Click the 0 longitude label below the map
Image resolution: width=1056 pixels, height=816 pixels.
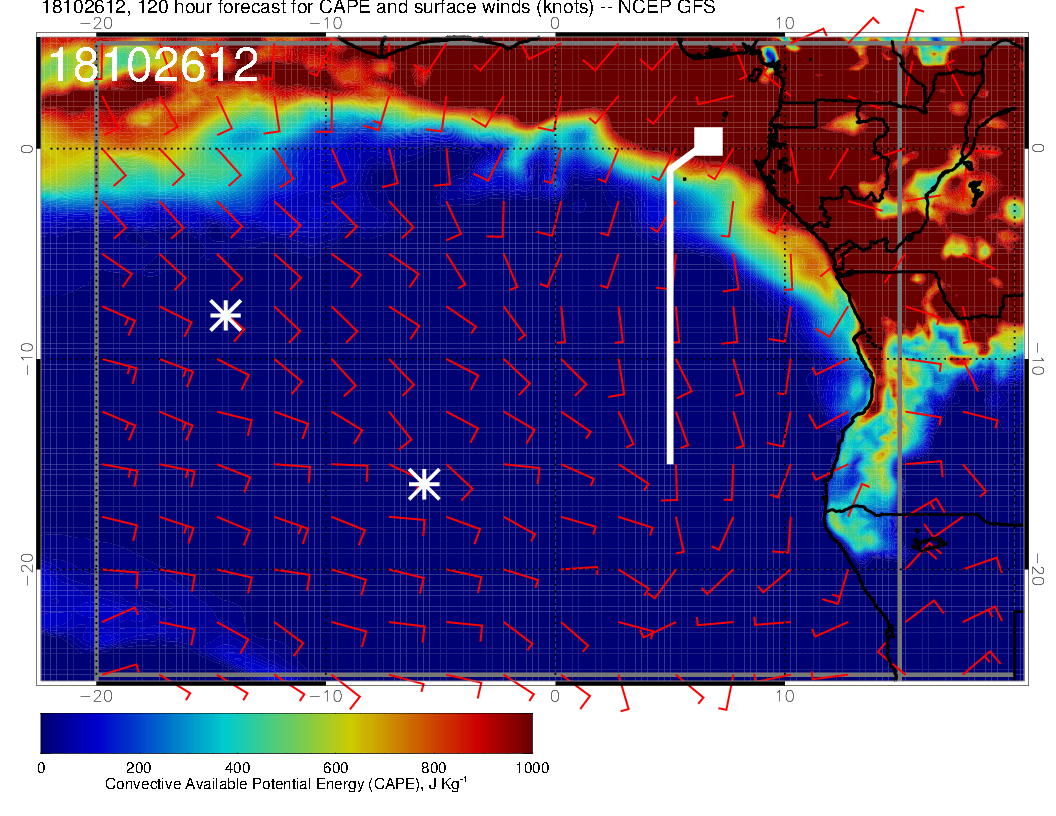[x=556, y=695]
